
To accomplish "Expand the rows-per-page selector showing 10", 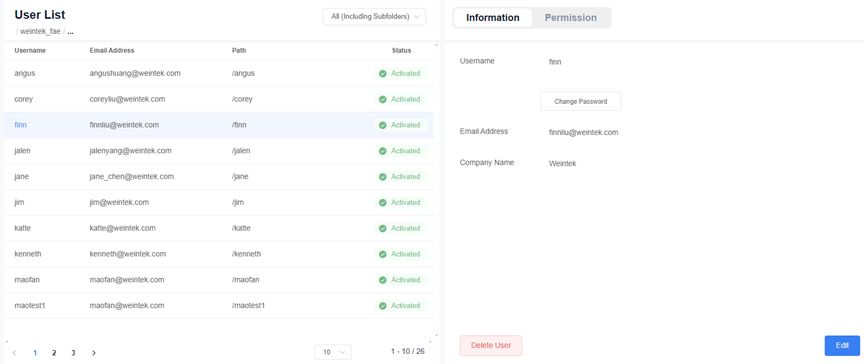I will 333,352.
